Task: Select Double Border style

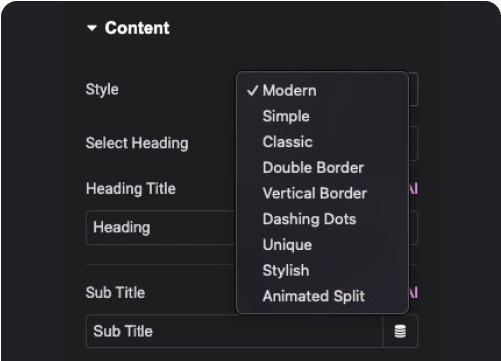Action: [x=313, y=168]
